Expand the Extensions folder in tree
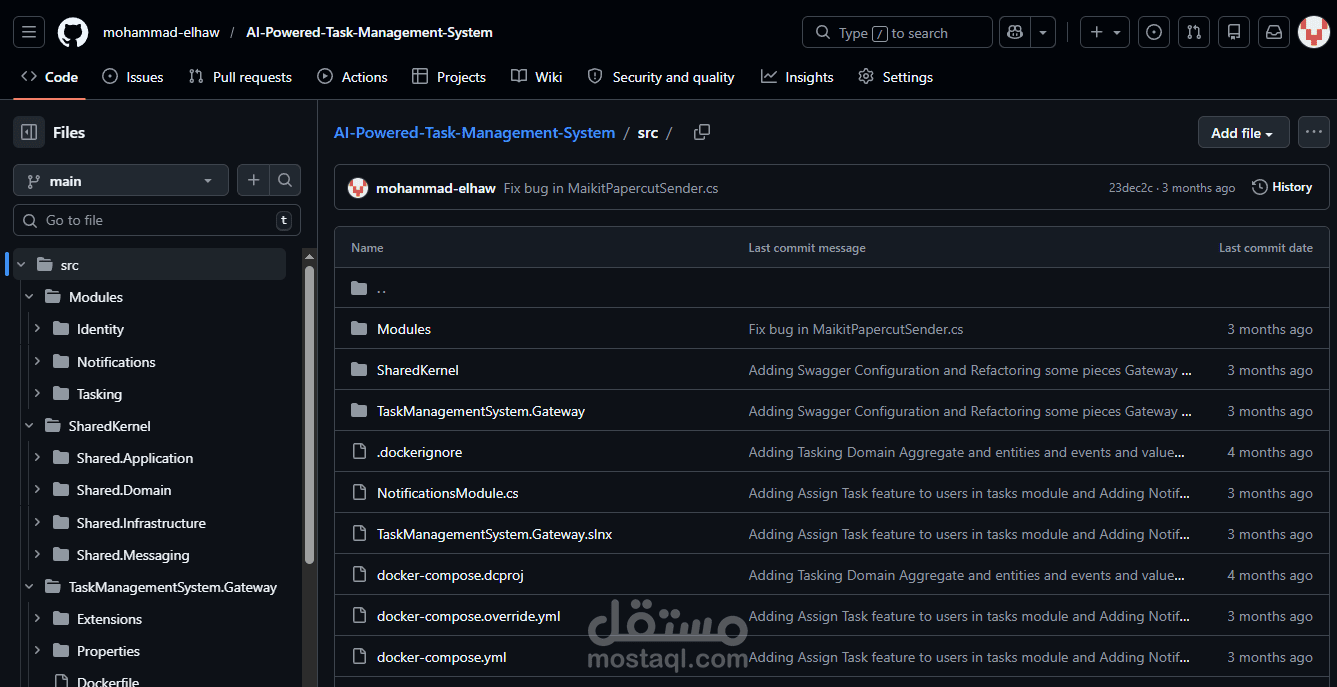The image size is (1337, 687). click(x=37, y=619)
